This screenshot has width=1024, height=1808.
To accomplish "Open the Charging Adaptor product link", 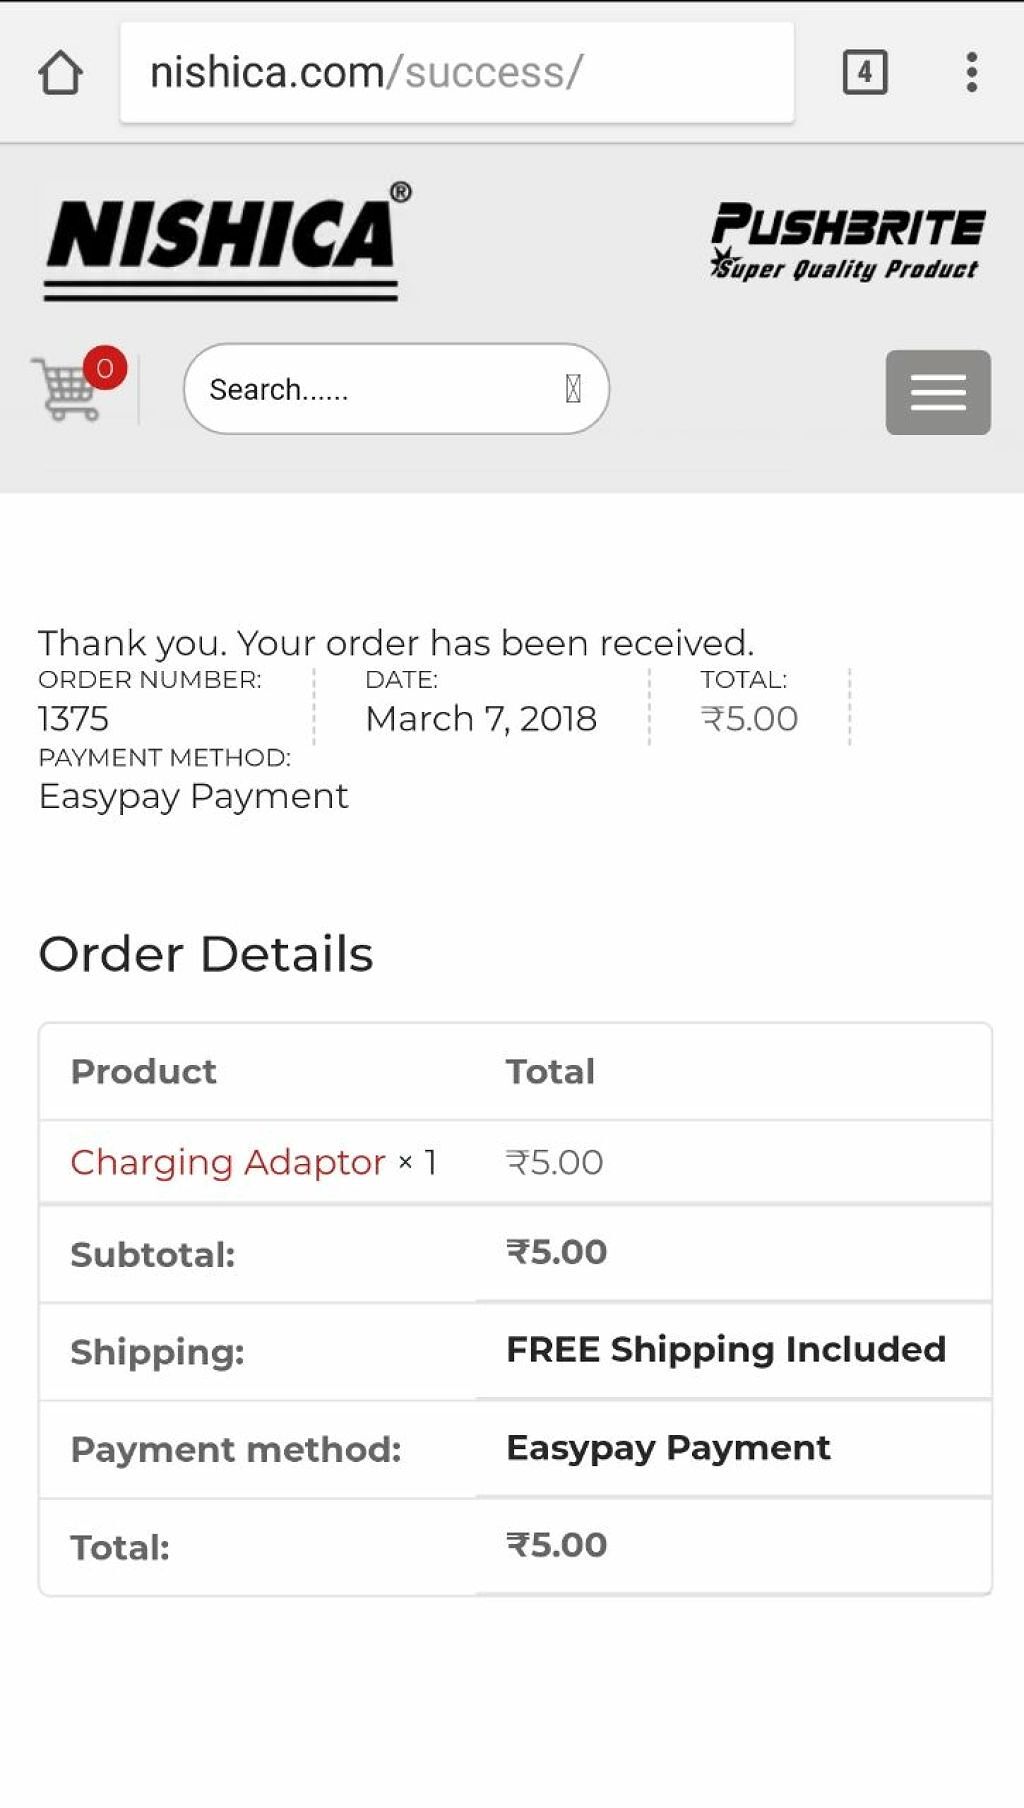I will click(228, 1162).
